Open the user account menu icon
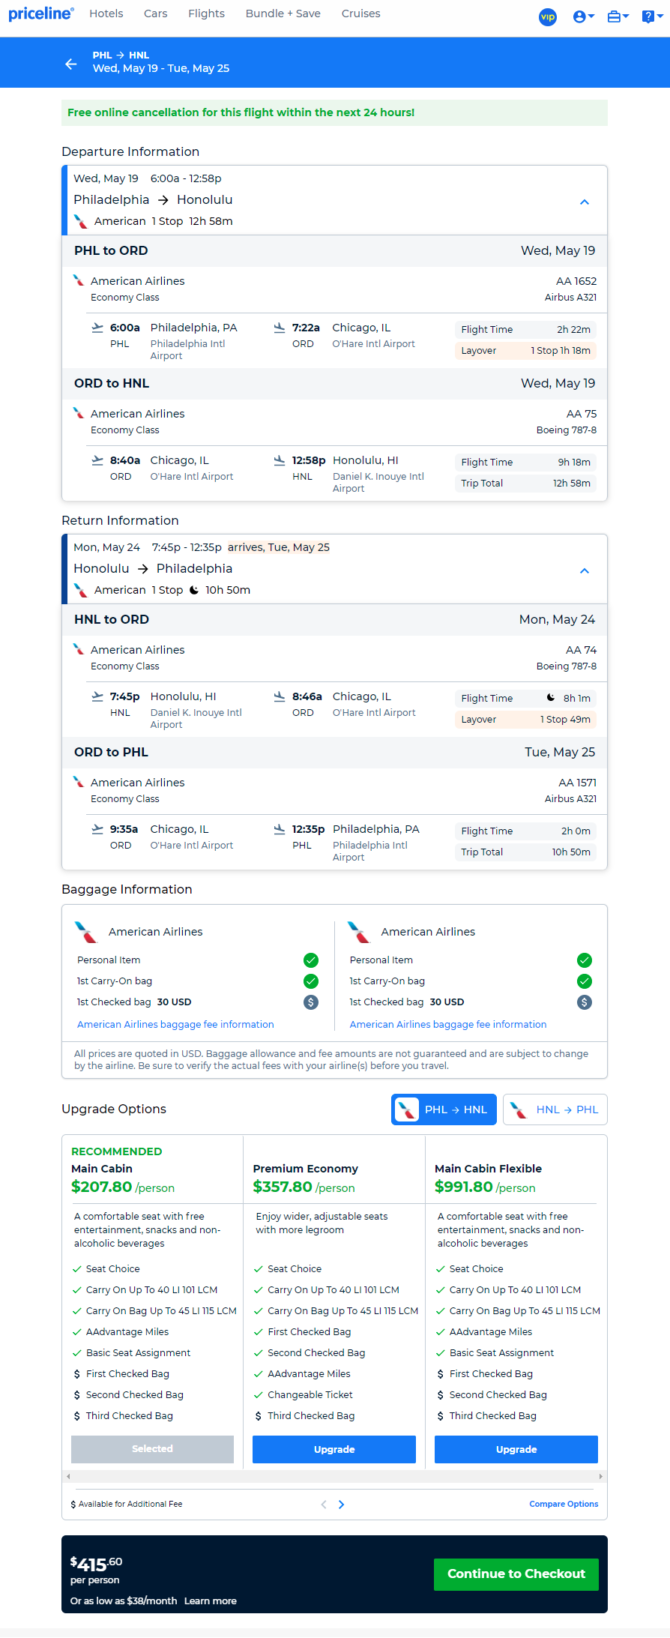The image size is (670, 1638). coord(583,17)
